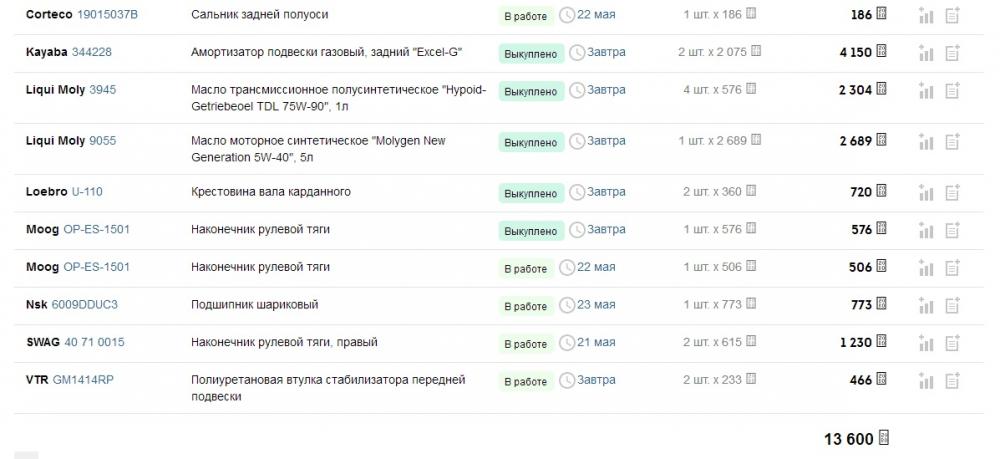Image resolution: width=1000 pixels, height=459 pixels.
Task: Click the first Moog OP-ES-1501 link
Action: coord(96,229)
